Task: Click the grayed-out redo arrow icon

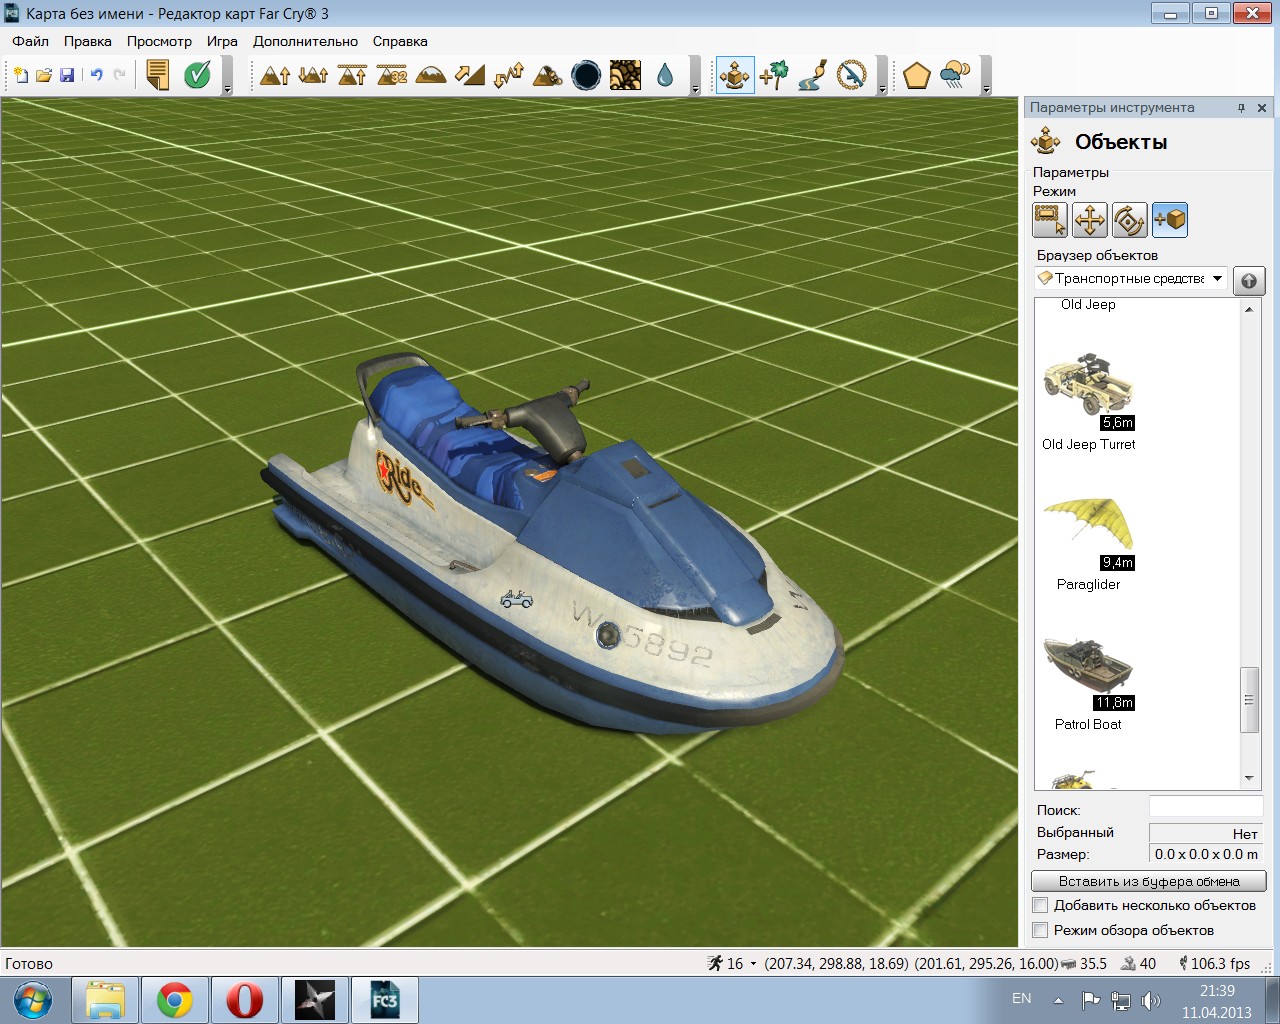Action: tap(119, 75)
